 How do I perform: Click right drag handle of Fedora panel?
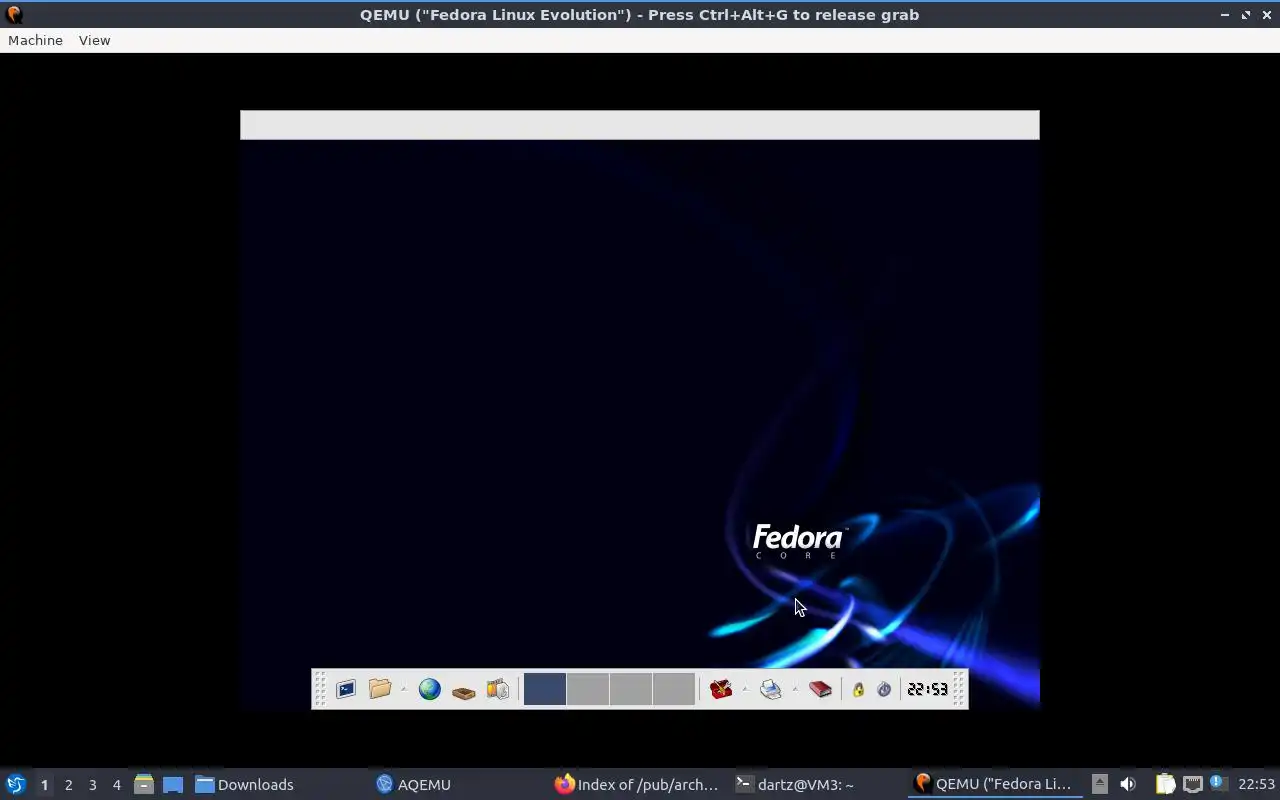pos(959,689)
